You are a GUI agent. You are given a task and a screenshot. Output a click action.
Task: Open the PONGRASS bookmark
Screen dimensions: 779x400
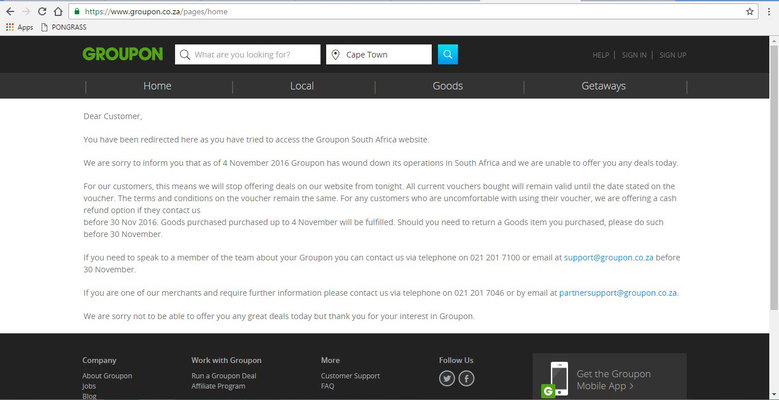[x=64, y=27]
